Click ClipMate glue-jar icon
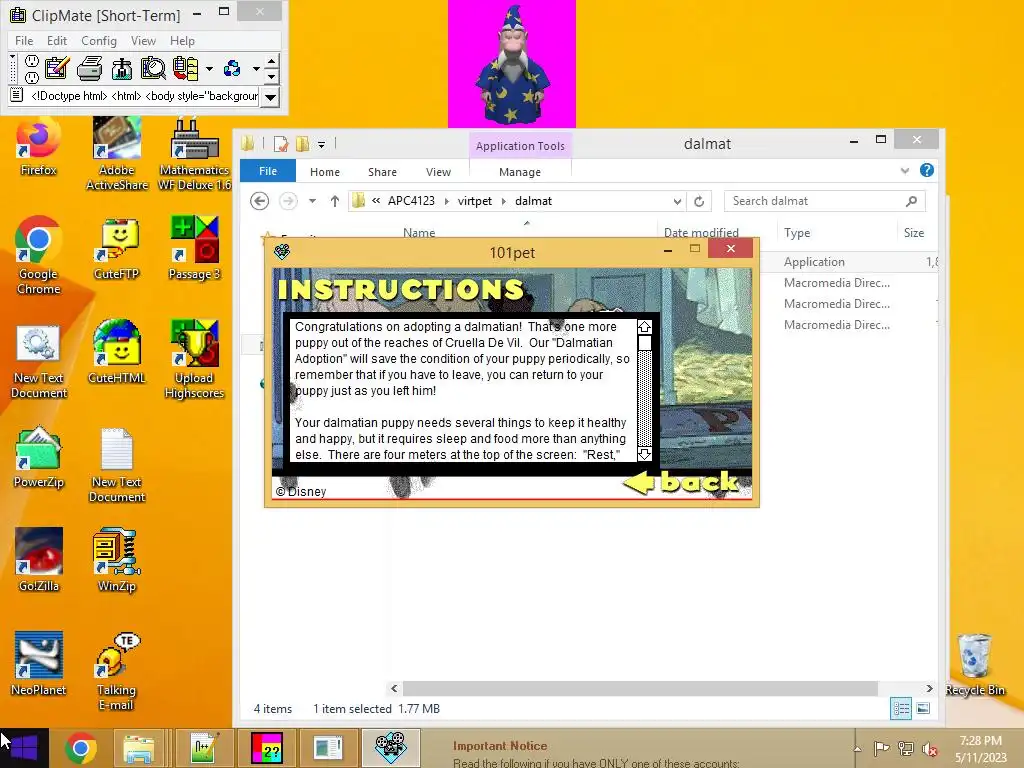The image size is (1024, 768). tap(121, 69)
